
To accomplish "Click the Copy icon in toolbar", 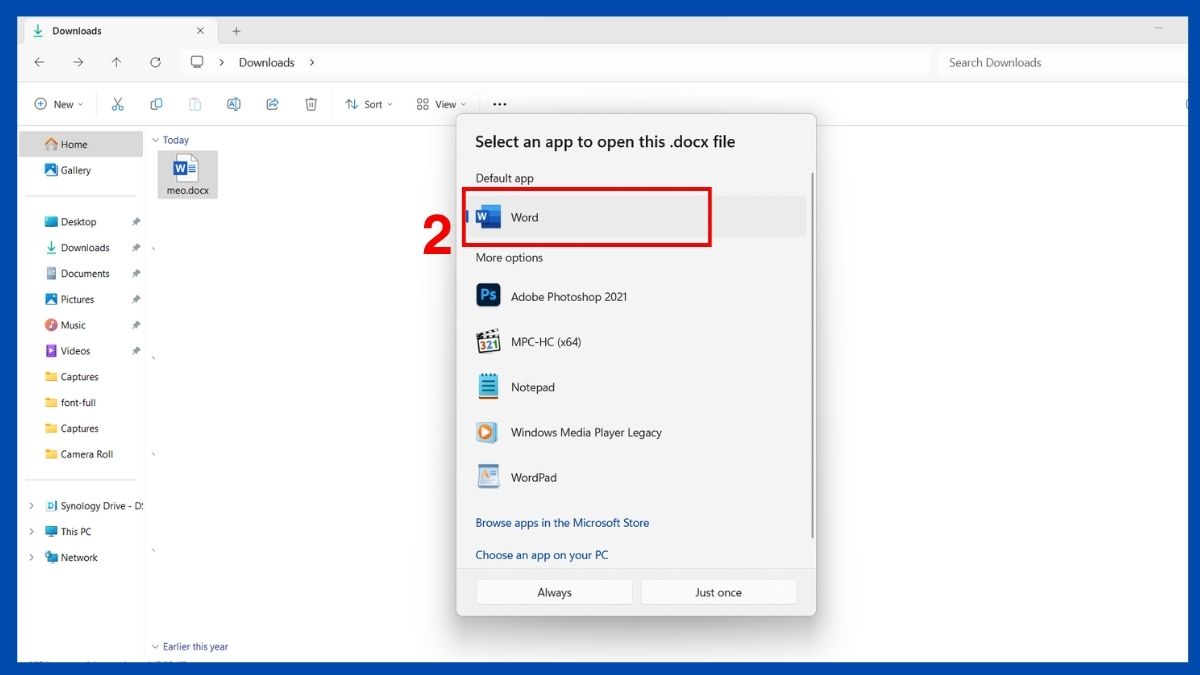I will (x=156, y=104).
